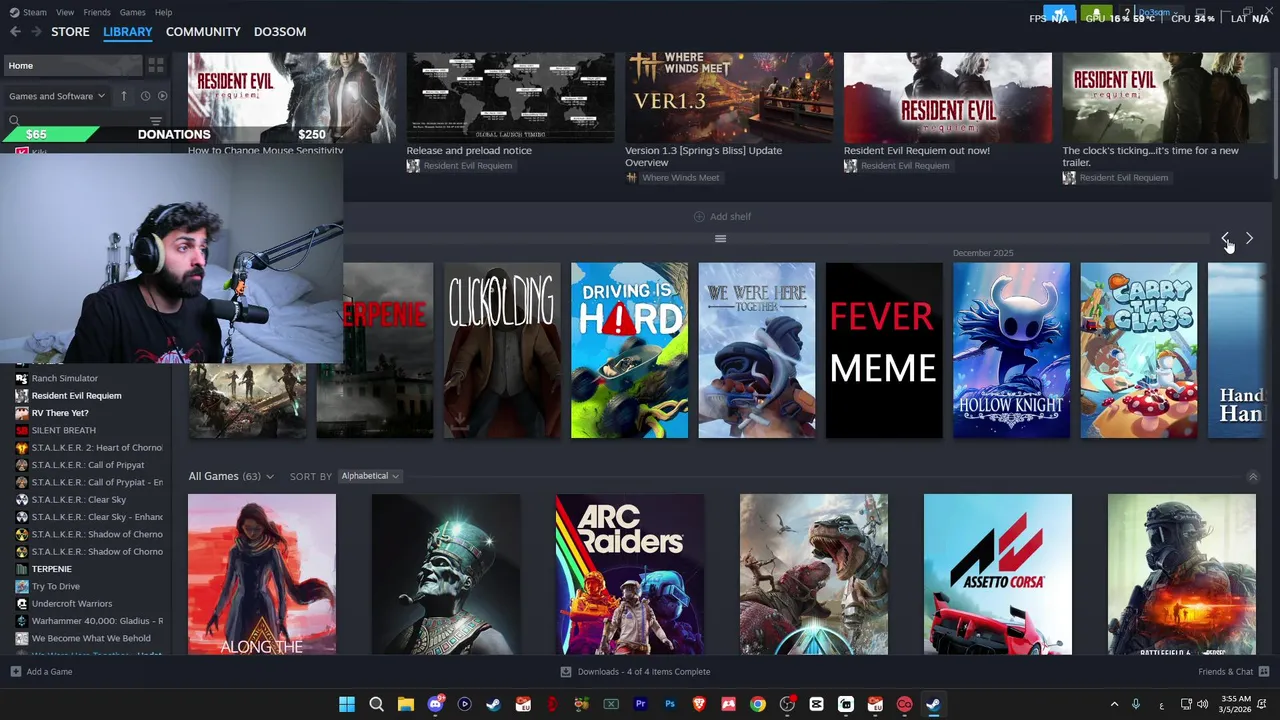Open Resident Evil Requiem out now news
Screen dimensions: 1280x720
947,111
